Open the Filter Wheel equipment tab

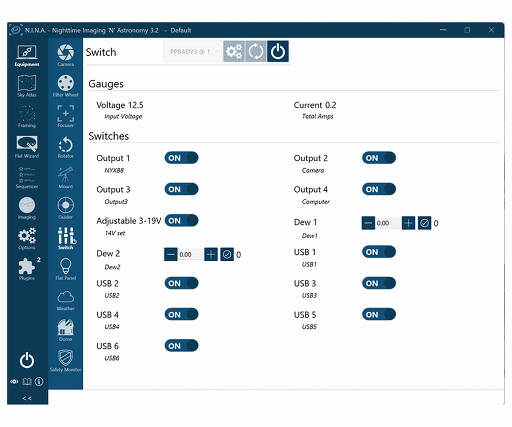(x=65, y=85)
